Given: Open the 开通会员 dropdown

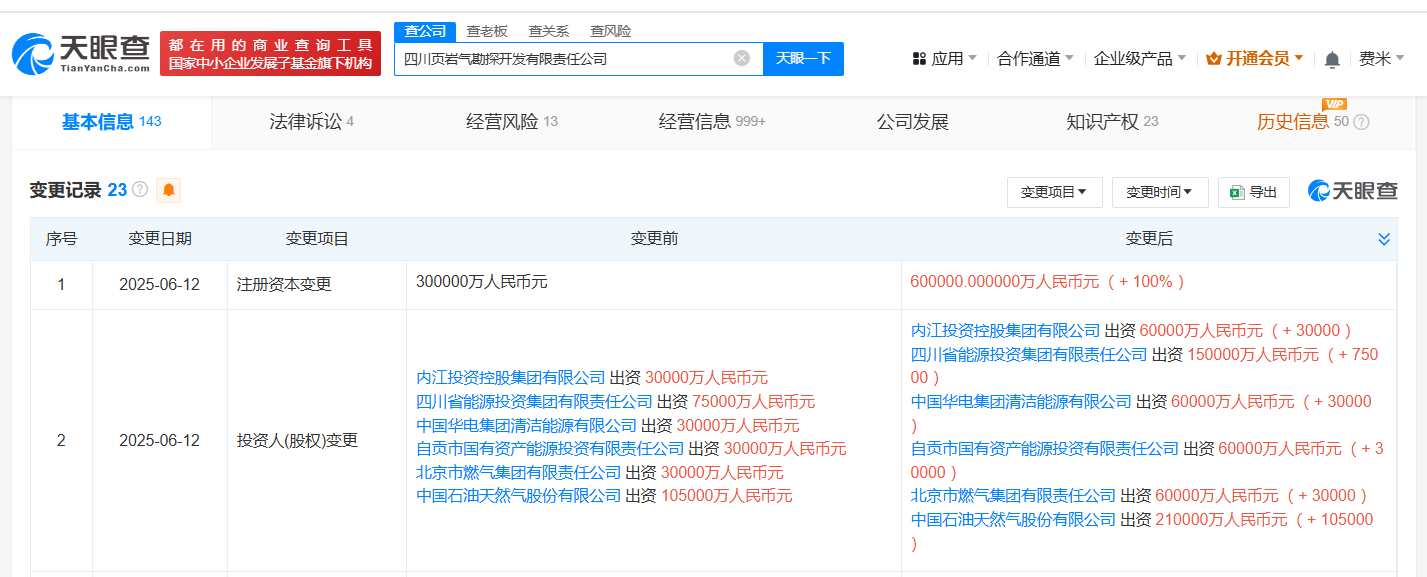Looking at the screenshot, I should tap(1254, 59).
